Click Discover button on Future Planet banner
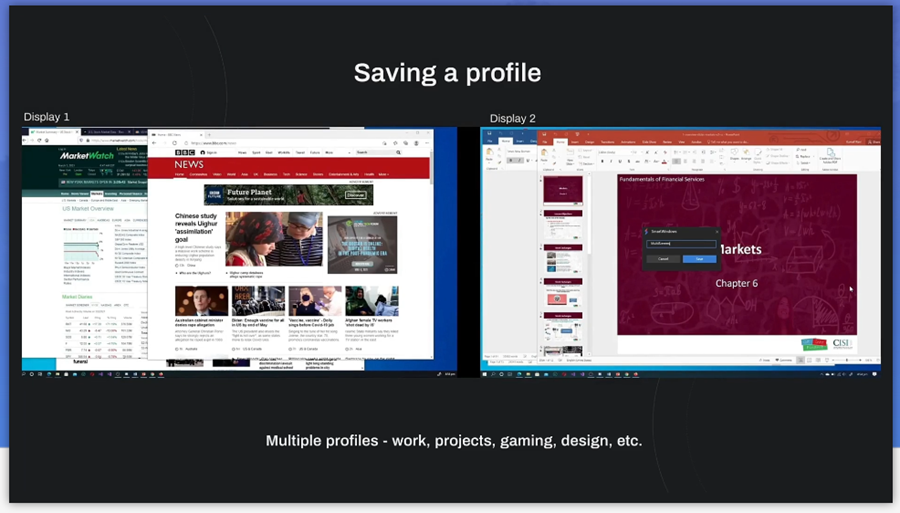Image resolution: width=900 pixels, height=513 pixels. coord(355,195)
